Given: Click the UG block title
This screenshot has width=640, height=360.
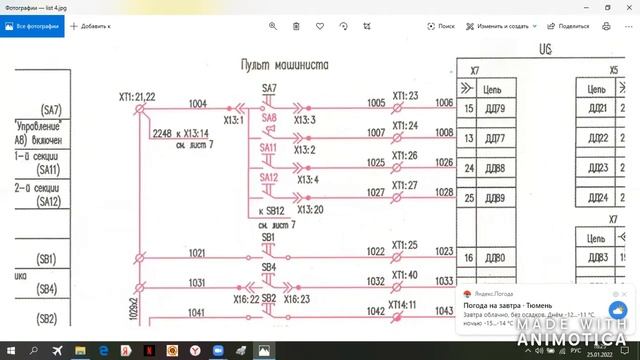Looking at the screenshot, I should point(545,49).
